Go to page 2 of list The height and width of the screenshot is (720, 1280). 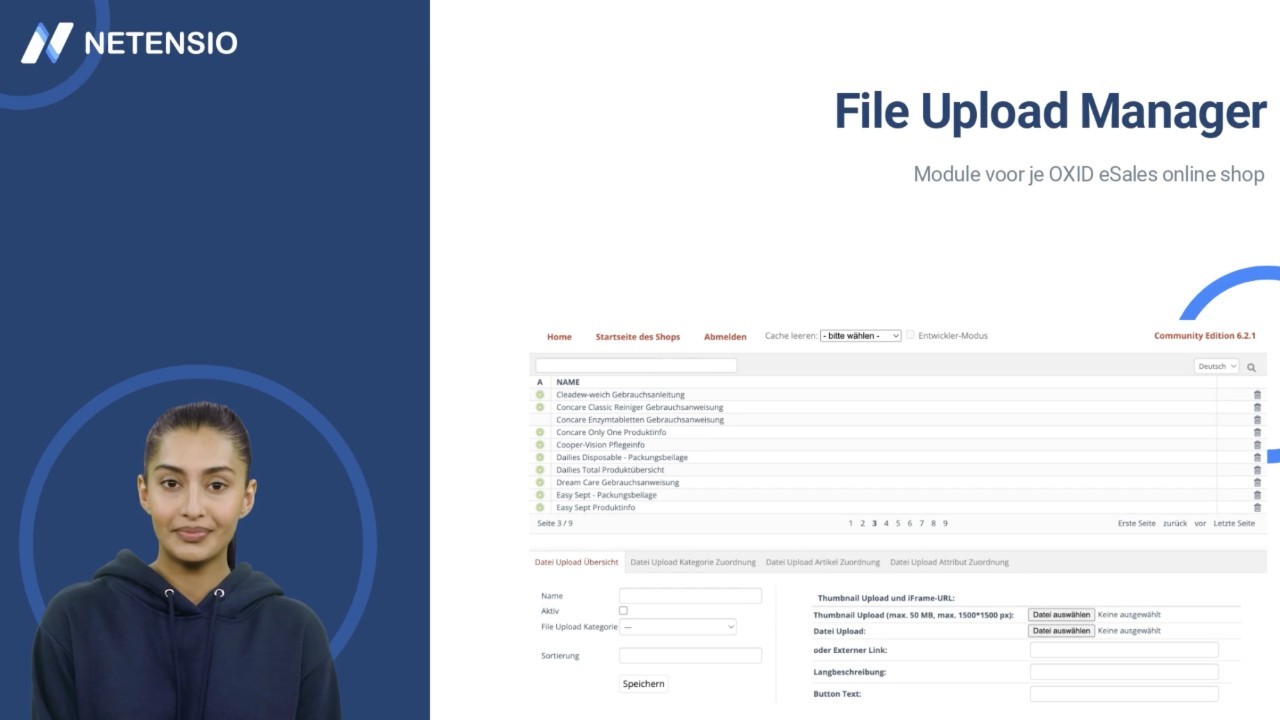(863, 523)
